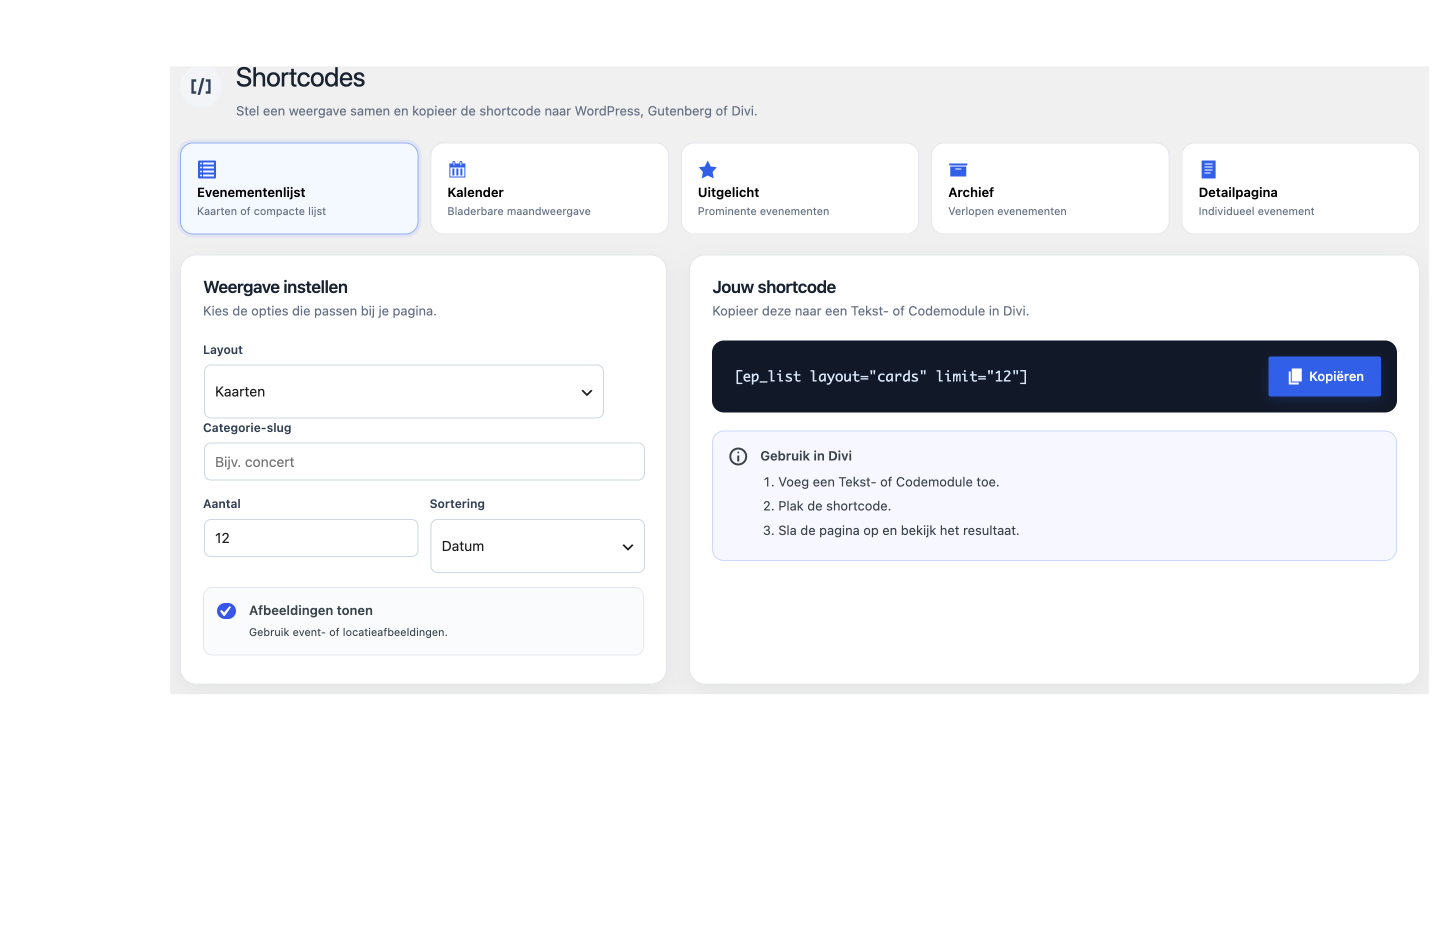Viewport: 1440px width, 932px height.
Task: Click the Kopiëren button
Action: tap(1324, 376)
